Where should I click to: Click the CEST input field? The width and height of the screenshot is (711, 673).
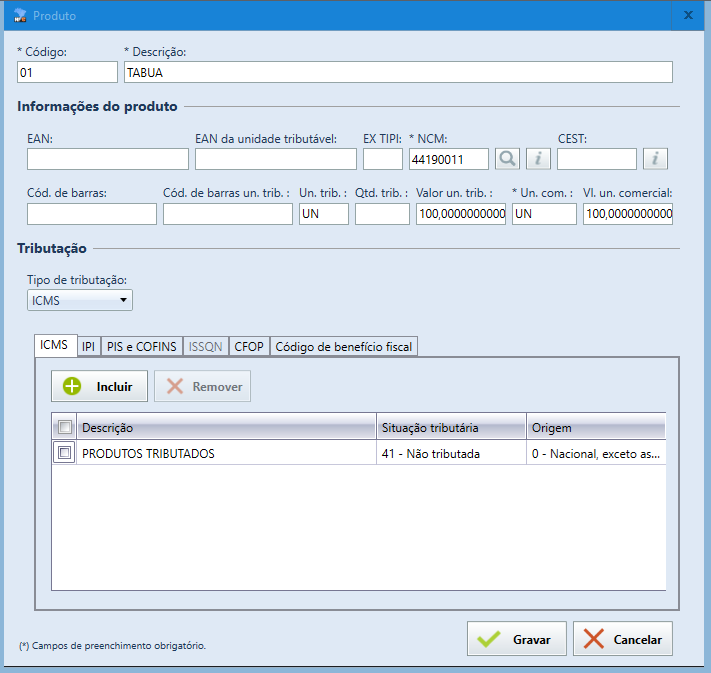(x=597, y=159)
